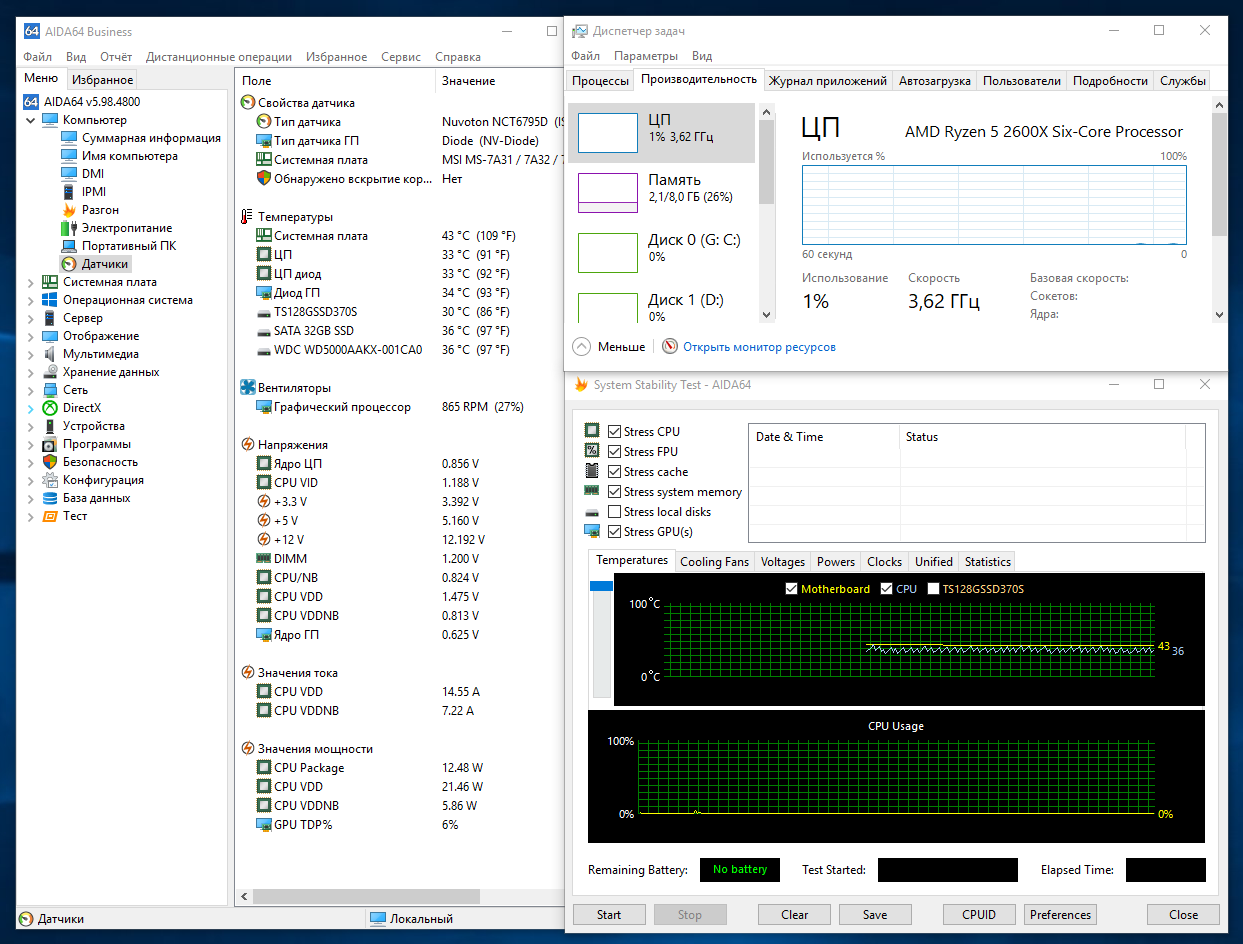Enable Stress local disks checkbox
1243x944 pixels.
[x=615, y=512]
